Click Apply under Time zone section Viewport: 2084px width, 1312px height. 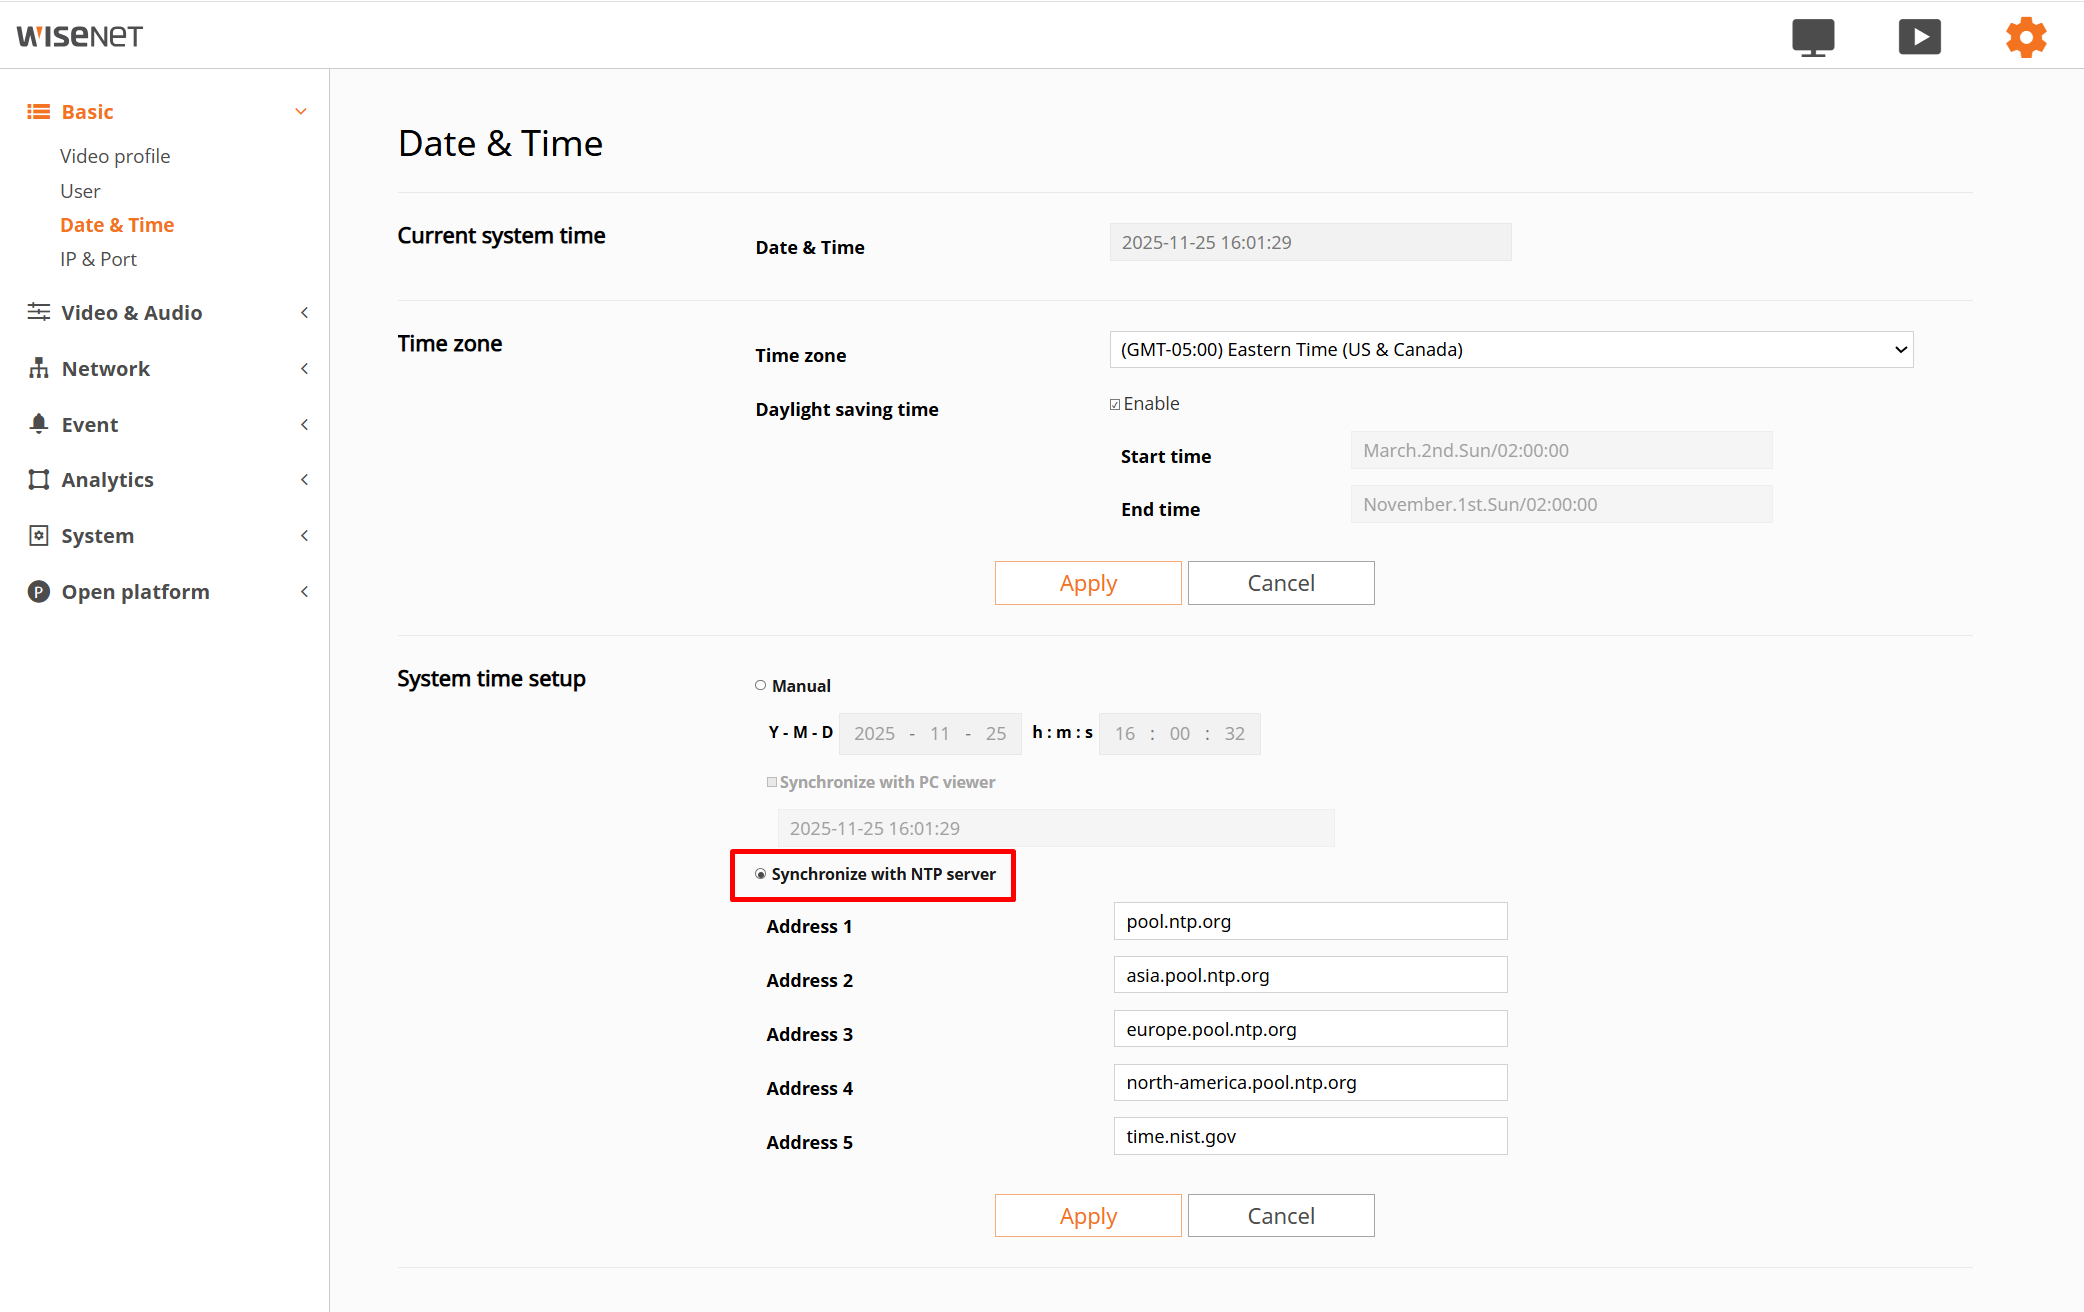click(1087, 583)
